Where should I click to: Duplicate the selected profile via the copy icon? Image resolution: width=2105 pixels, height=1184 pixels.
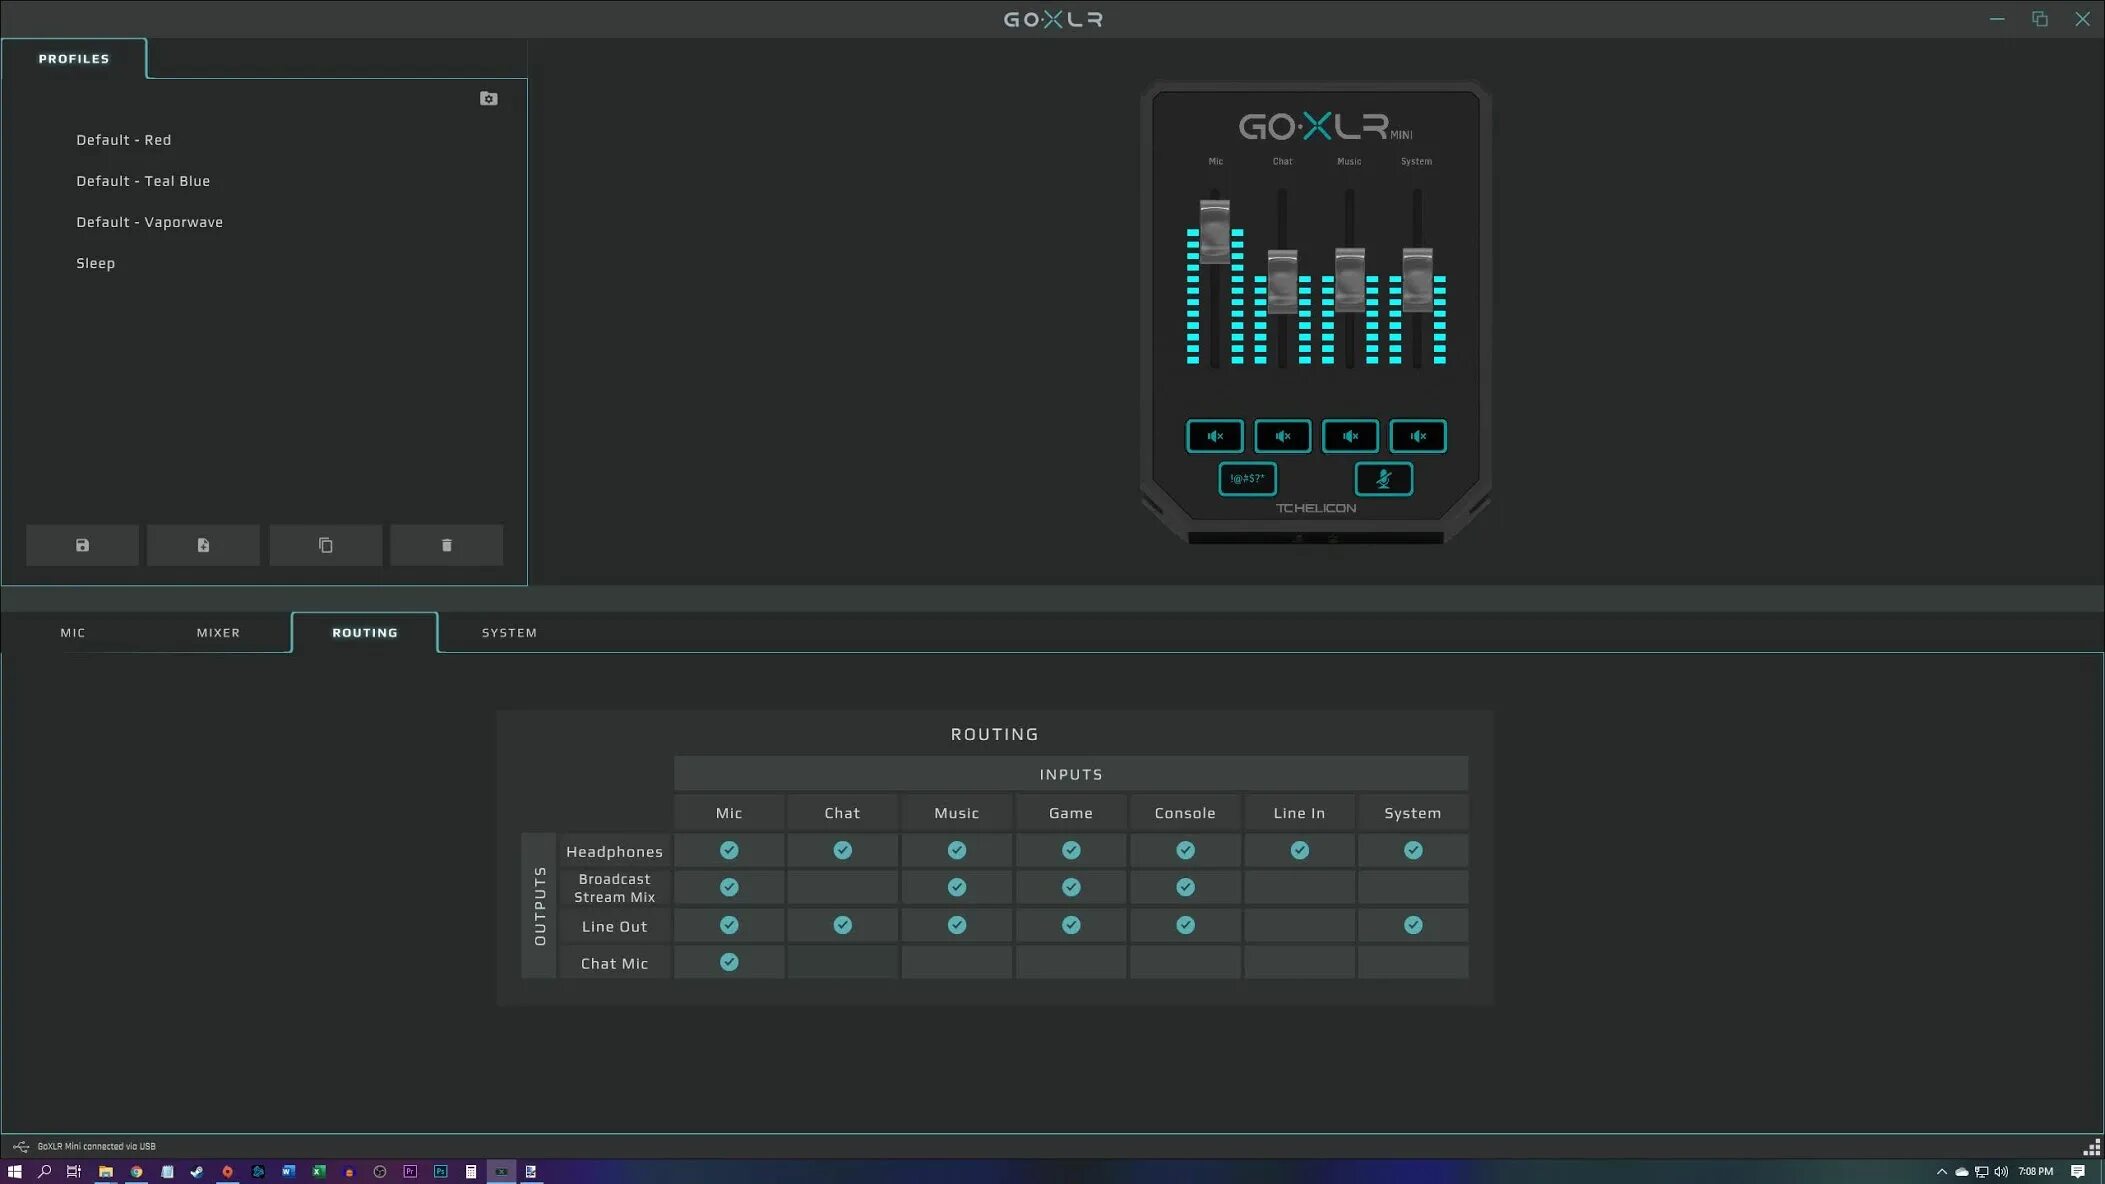[x=325, y=544]
